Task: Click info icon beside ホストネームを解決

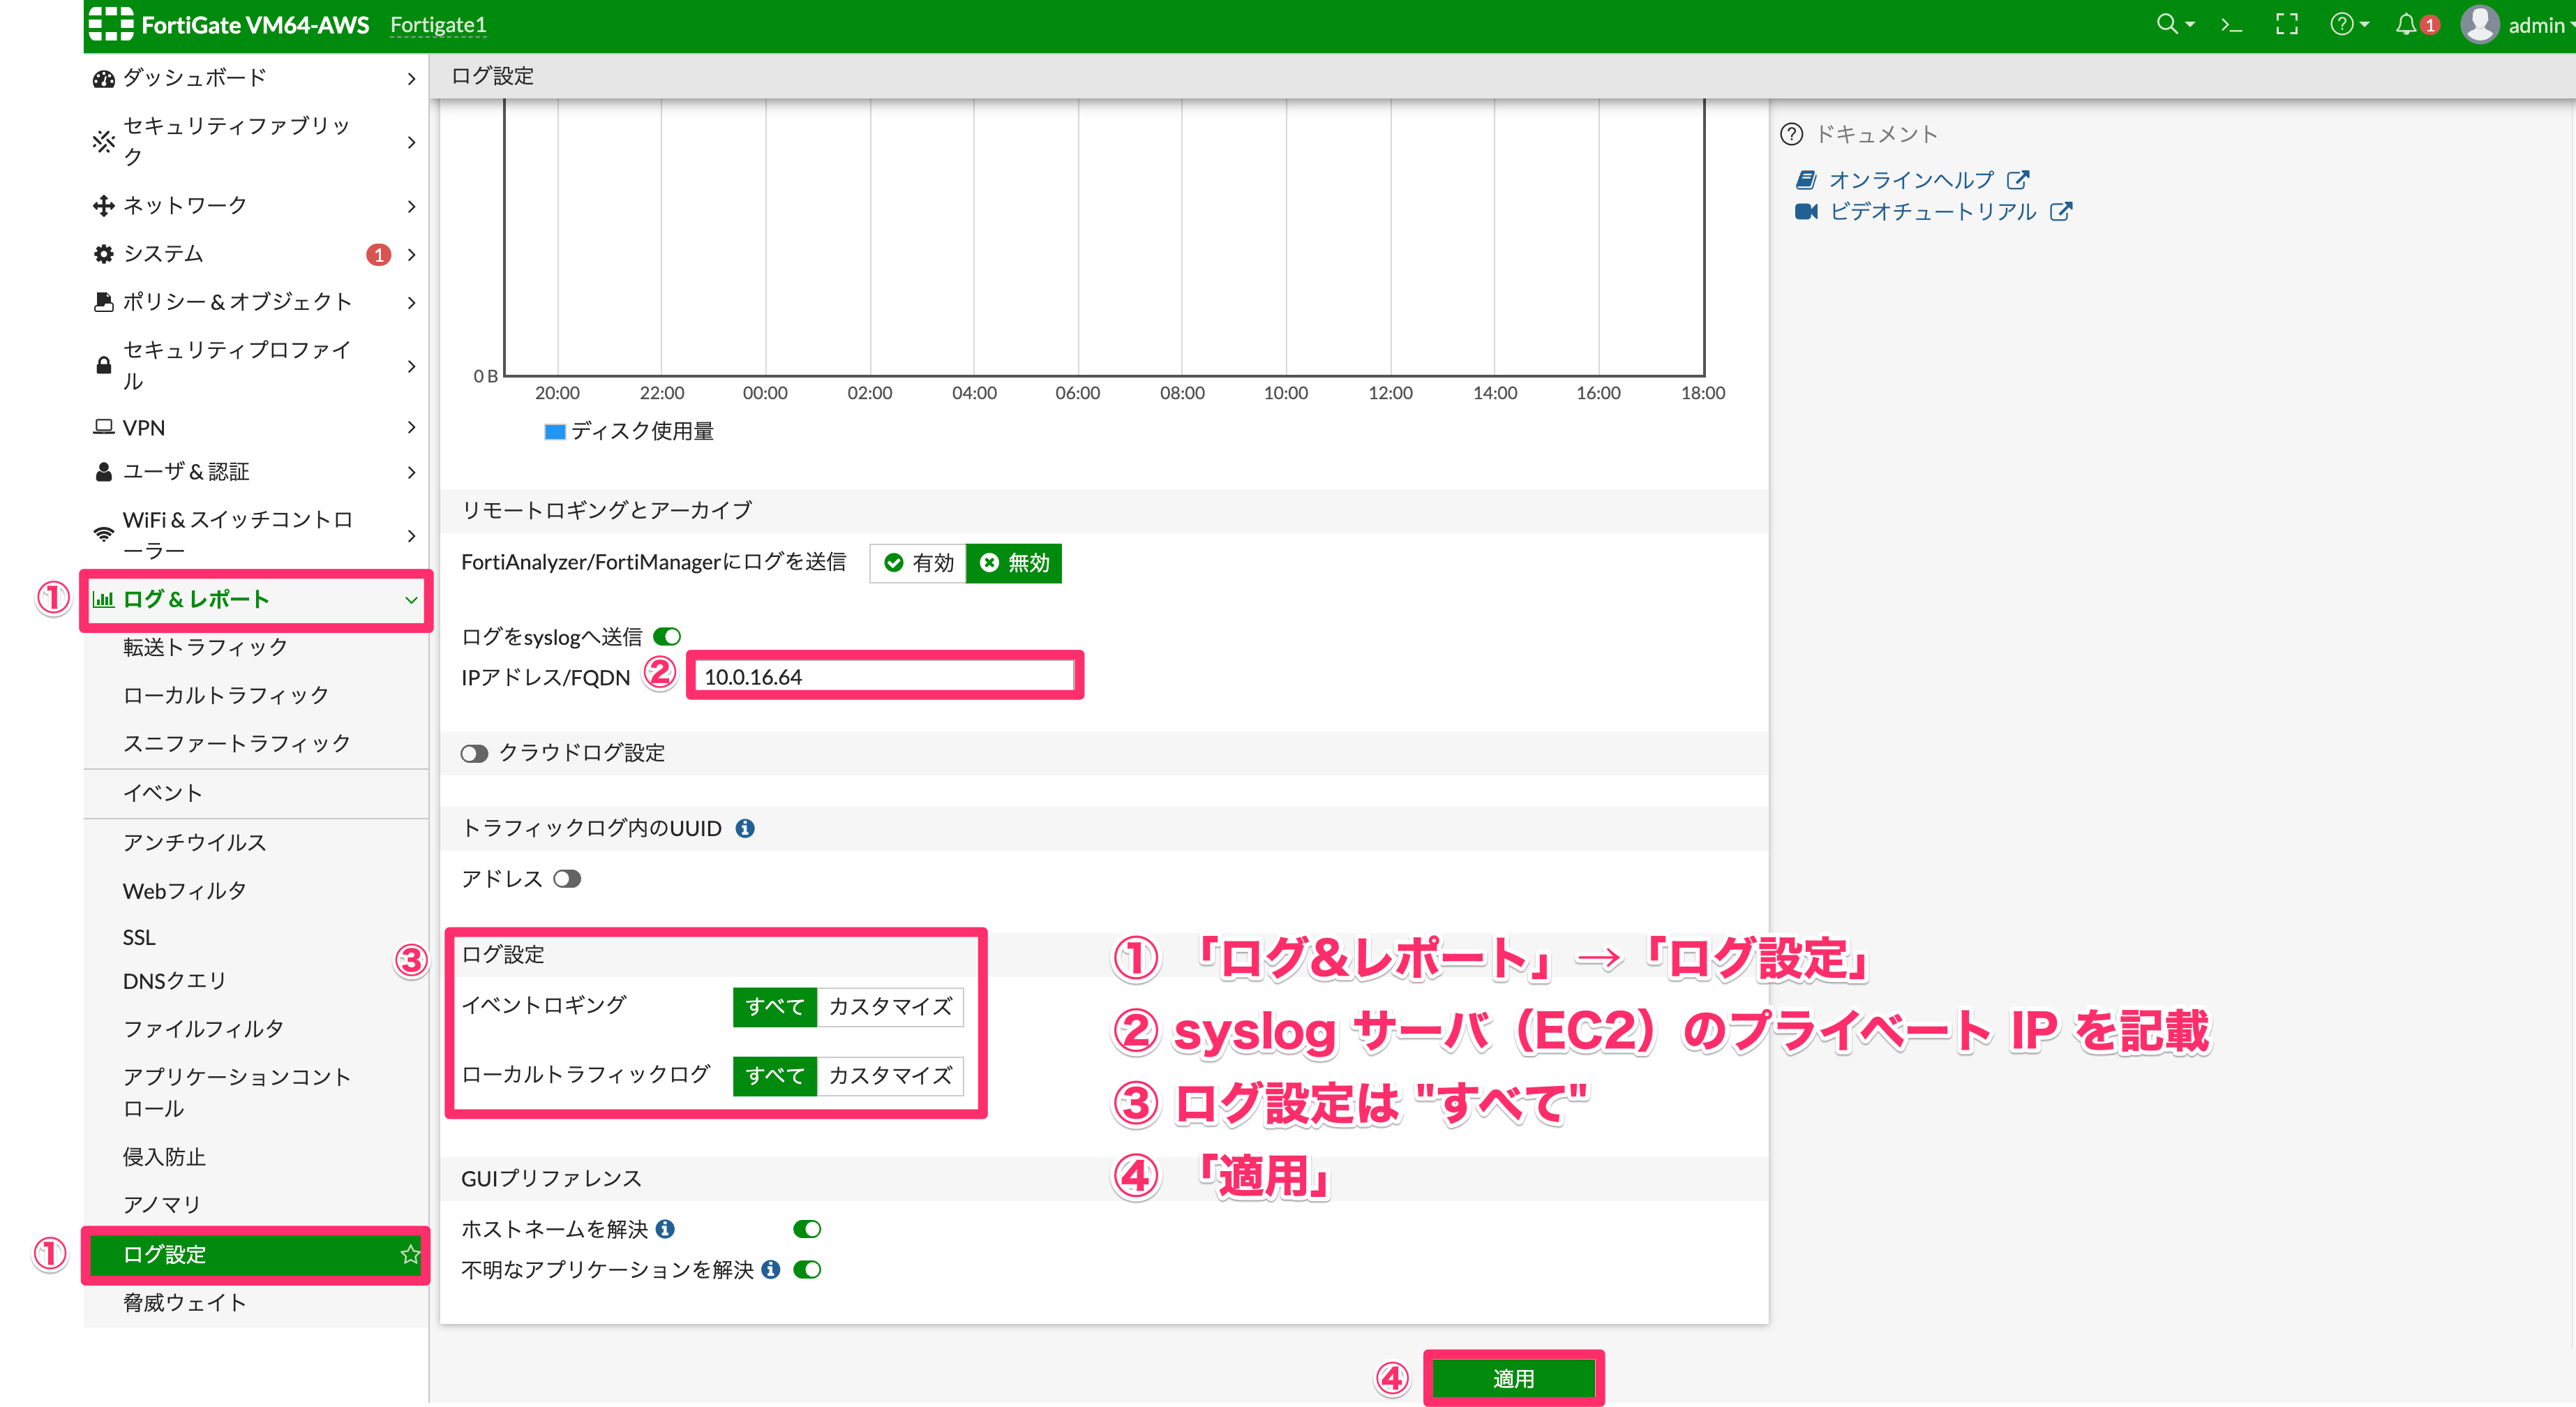Action: [666, 1229]
